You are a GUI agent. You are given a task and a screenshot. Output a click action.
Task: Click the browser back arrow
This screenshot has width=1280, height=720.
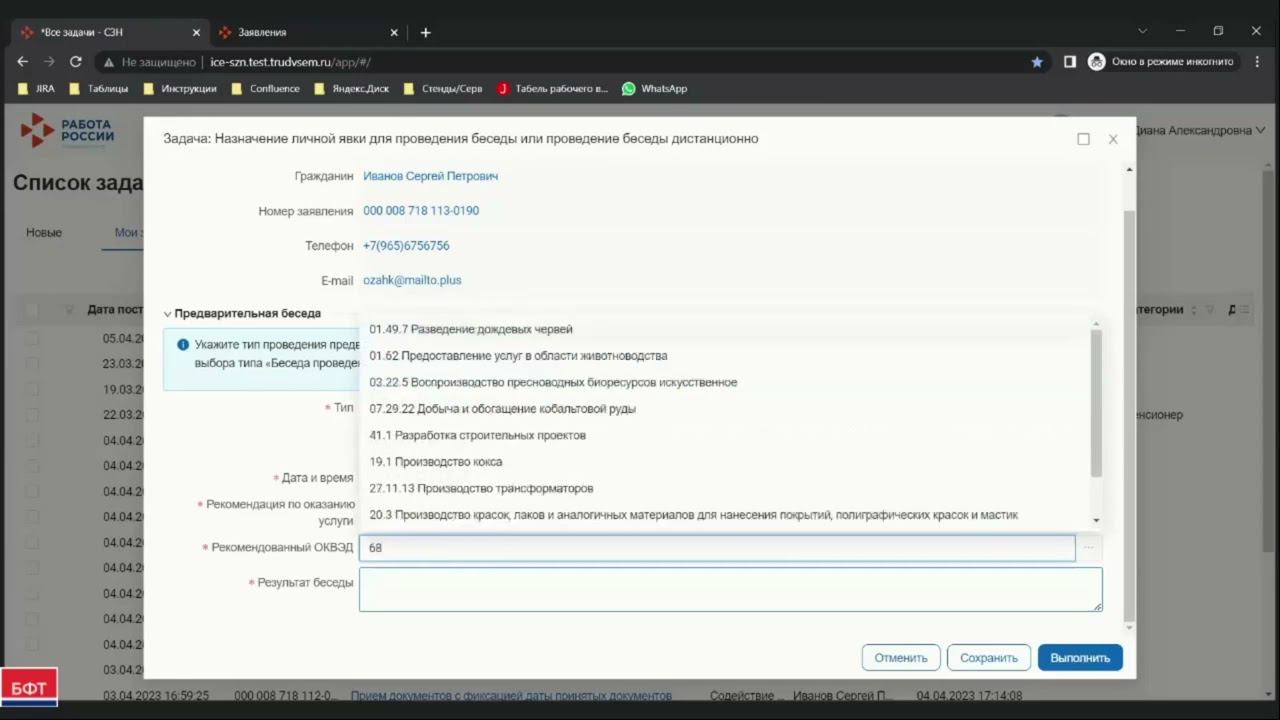pos(23,61)
